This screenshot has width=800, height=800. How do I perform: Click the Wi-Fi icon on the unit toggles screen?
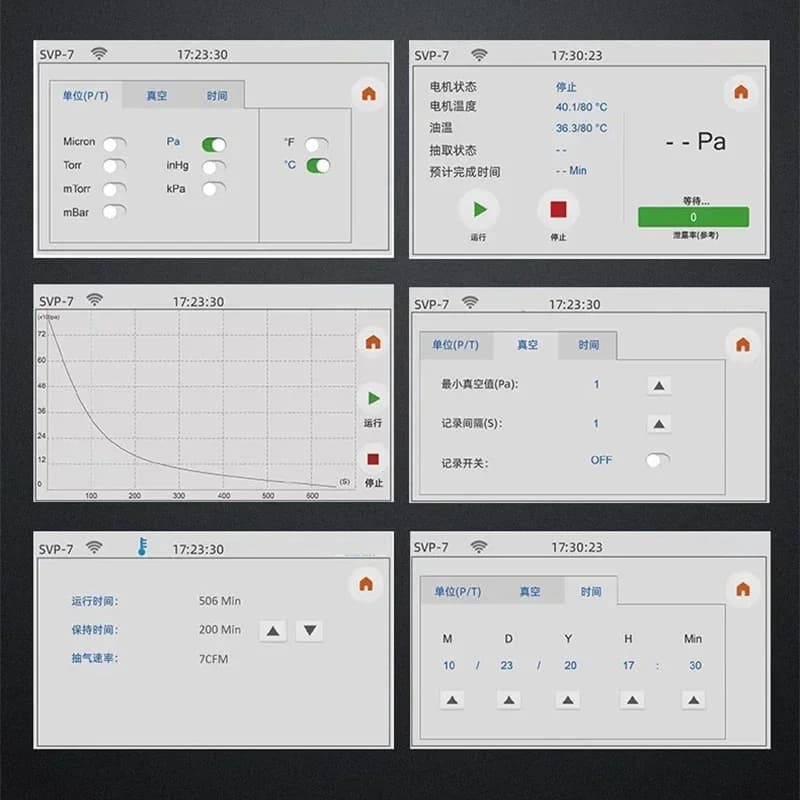click(x=99, y=53)
